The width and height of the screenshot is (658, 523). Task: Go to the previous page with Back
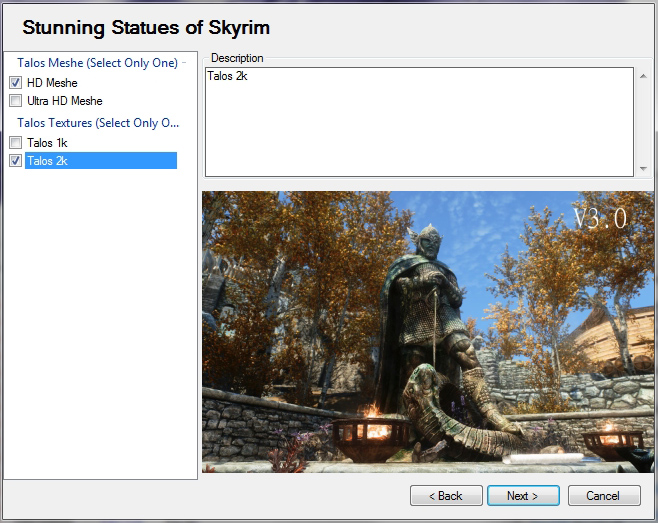coord(446,496)
